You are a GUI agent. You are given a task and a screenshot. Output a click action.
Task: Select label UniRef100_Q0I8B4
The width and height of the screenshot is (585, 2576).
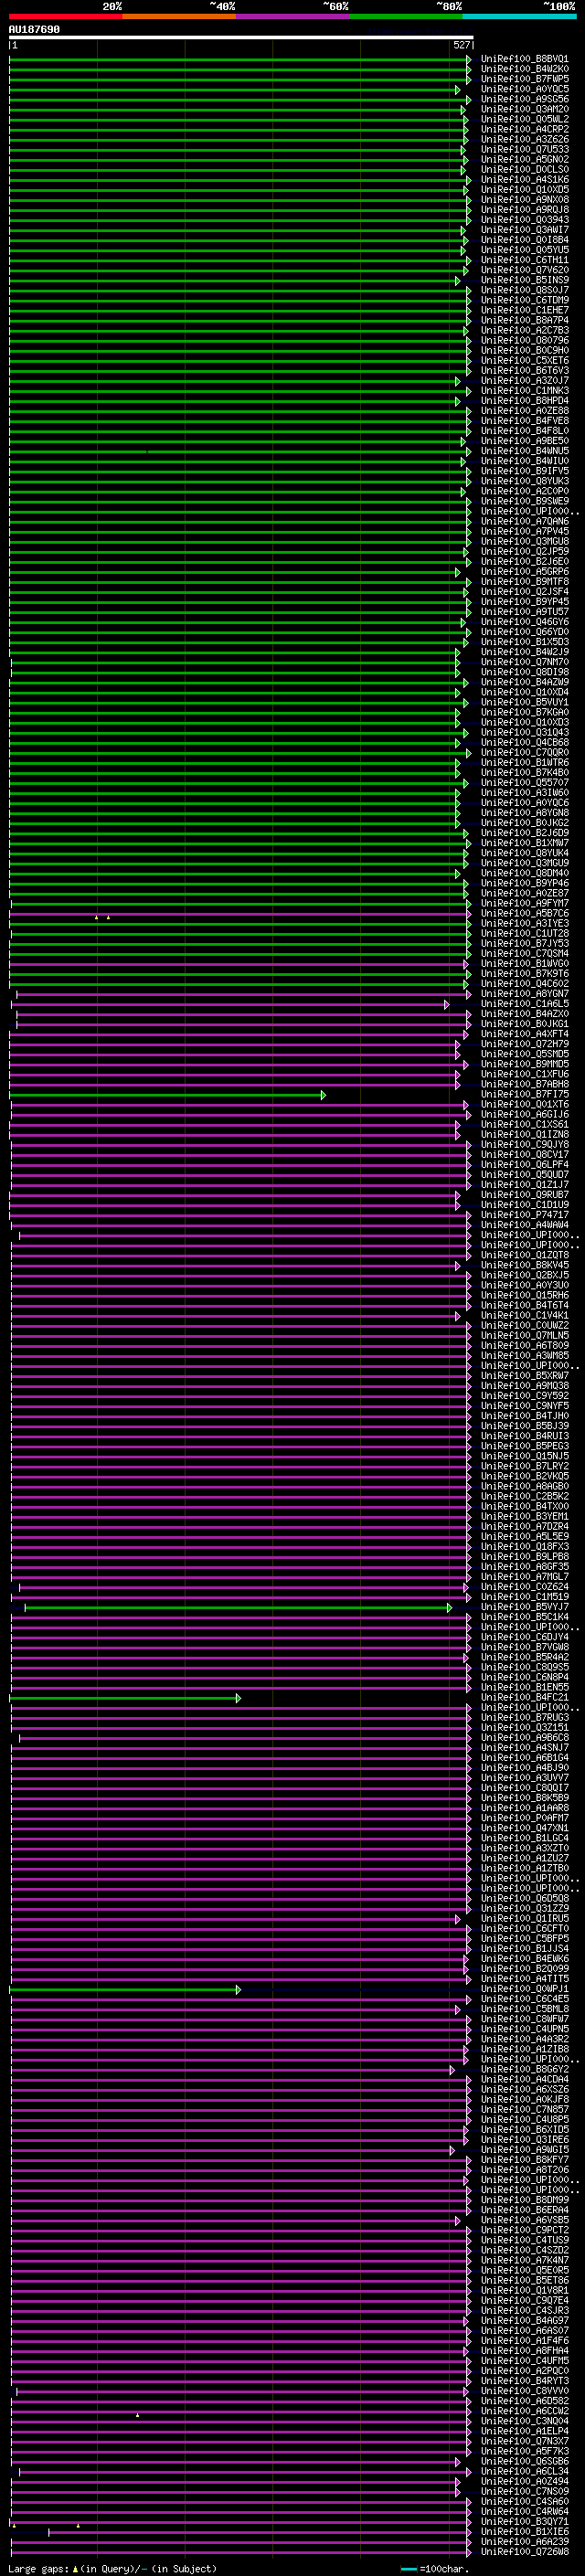[524, 240]
